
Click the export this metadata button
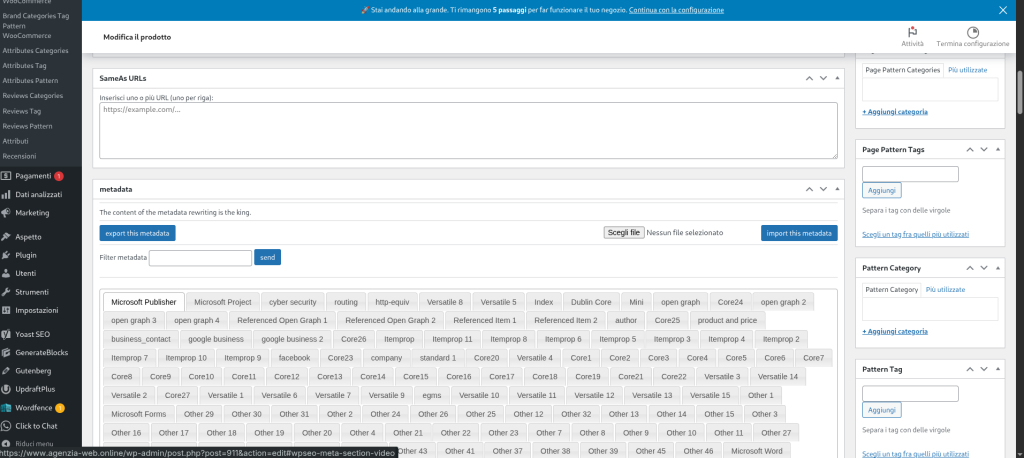pyautogui.click(x=137, y=233)
